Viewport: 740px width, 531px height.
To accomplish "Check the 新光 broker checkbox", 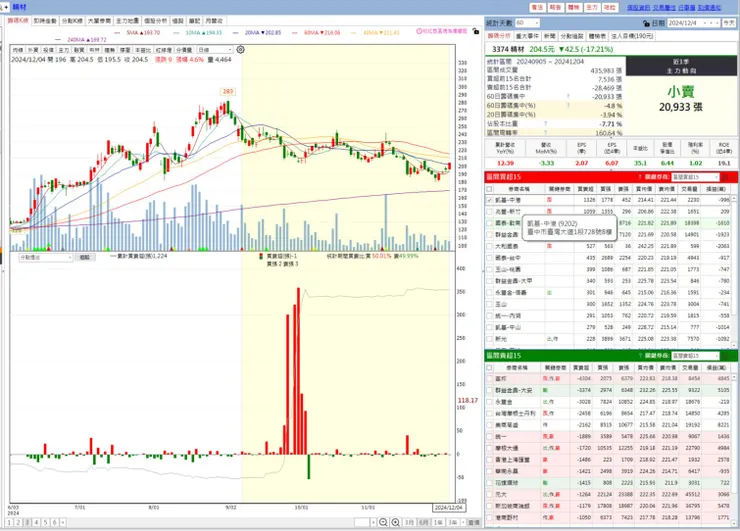I will 489,339.
